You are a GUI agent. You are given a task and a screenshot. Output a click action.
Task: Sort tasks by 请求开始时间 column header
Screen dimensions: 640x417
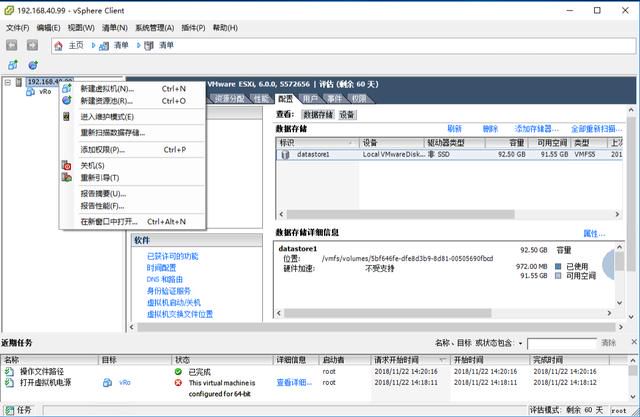point(410,360)
